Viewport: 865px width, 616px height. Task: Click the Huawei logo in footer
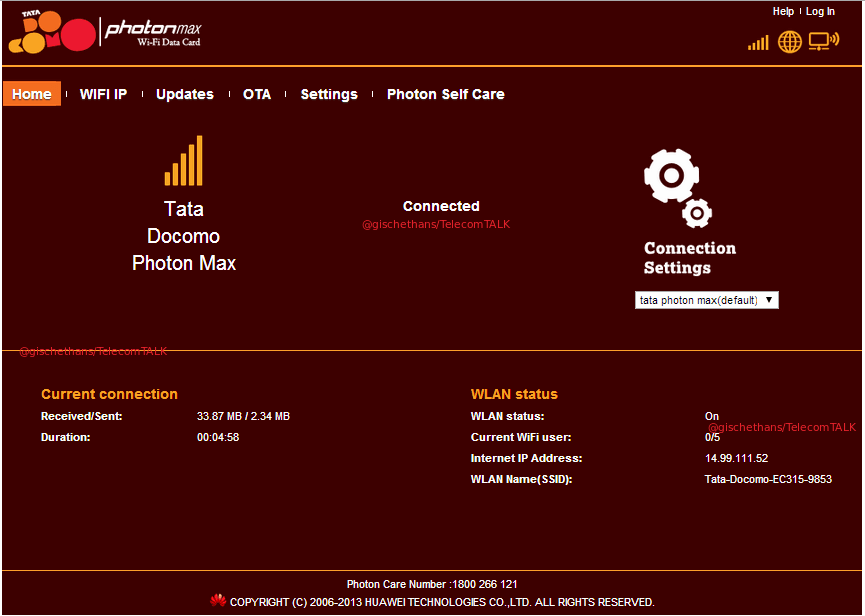218,601
